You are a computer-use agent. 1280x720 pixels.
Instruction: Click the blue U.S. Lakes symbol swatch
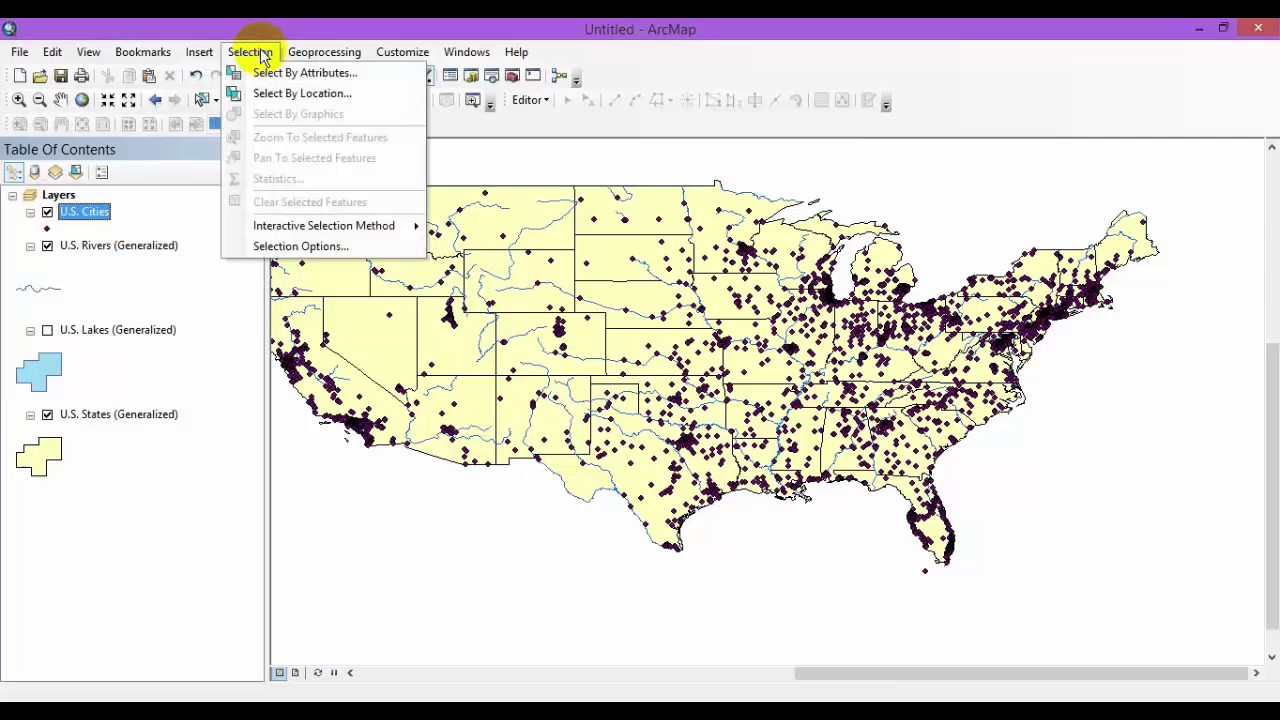click(39, 372)
